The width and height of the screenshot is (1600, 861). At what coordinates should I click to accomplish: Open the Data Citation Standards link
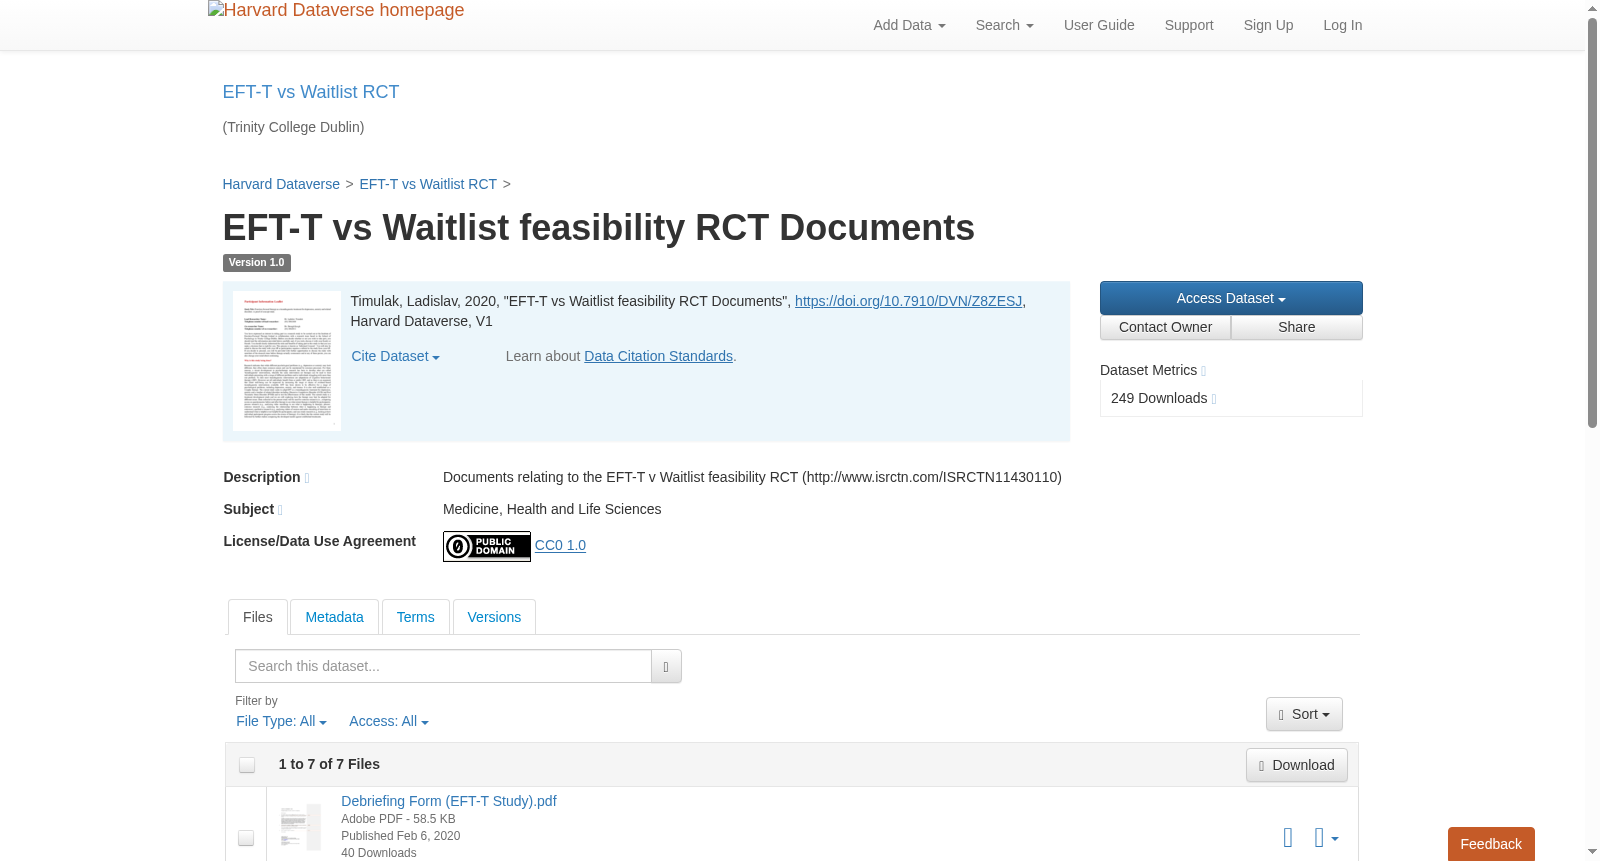(x=658, y=356)
